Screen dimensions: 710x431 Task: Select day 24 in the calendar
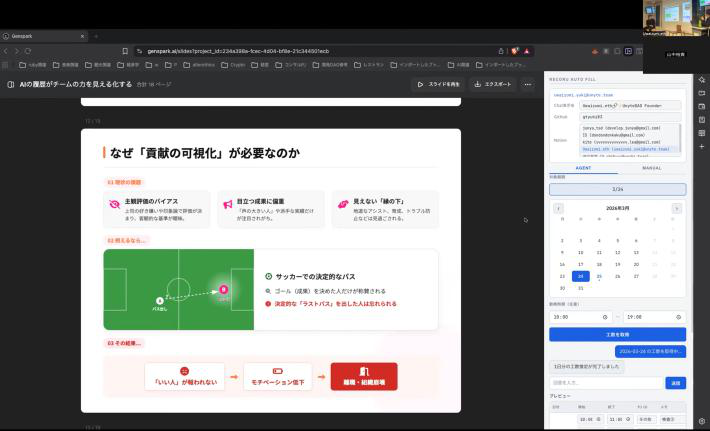point(580,276)
